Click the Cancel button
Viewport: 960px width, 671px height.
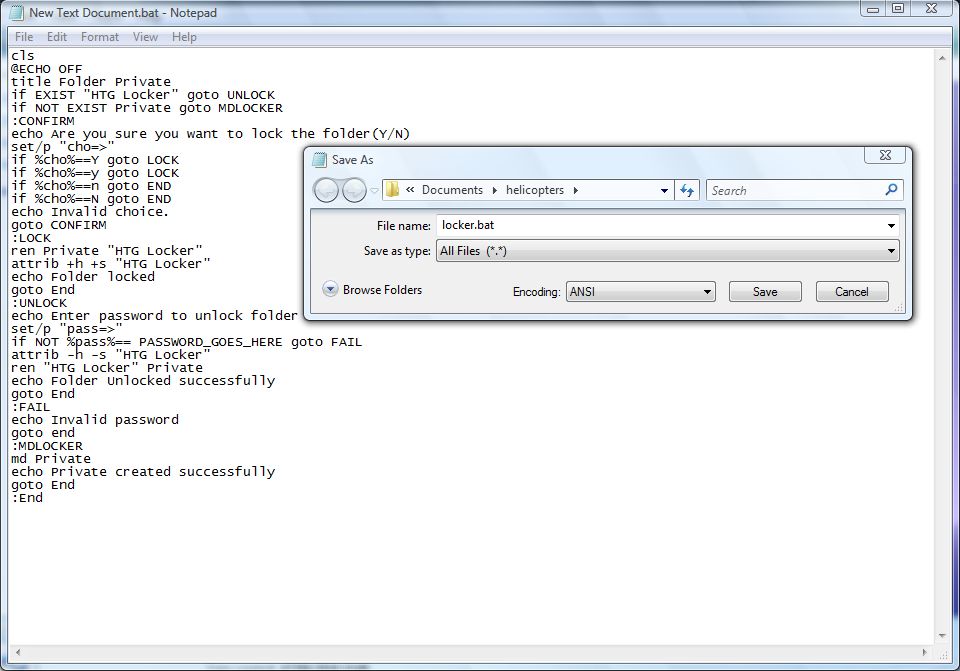point(851,291)
